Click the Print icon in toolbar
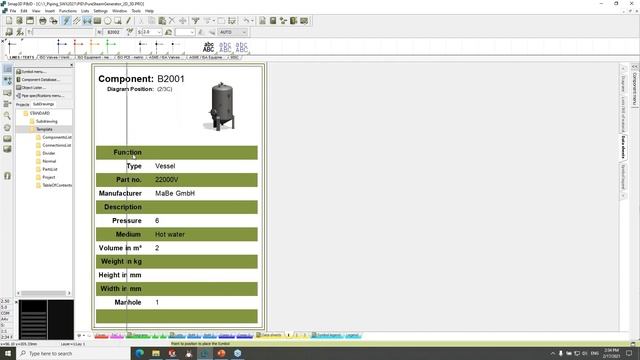The image size is (640, 360). [x=42, y=21]
